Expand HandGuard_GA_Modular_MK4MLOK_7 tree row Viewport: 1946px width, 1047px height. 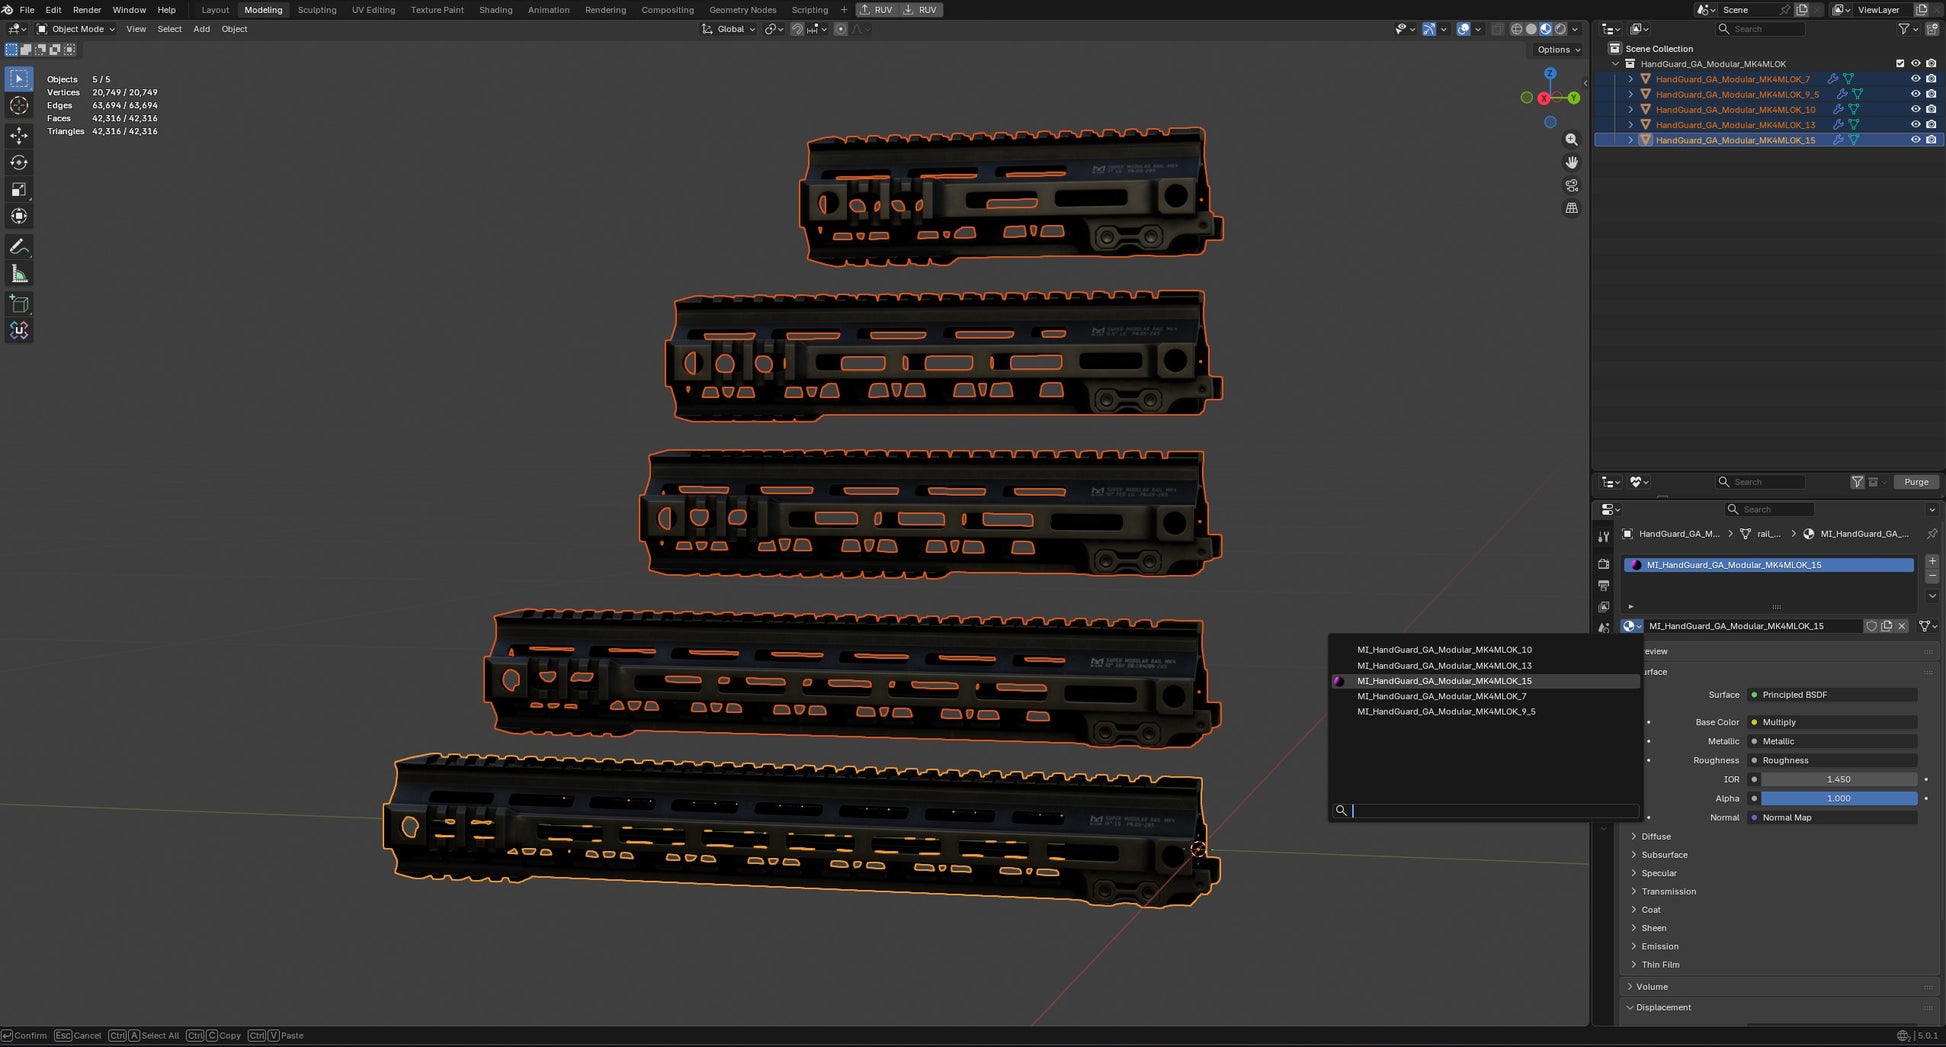1630,79
